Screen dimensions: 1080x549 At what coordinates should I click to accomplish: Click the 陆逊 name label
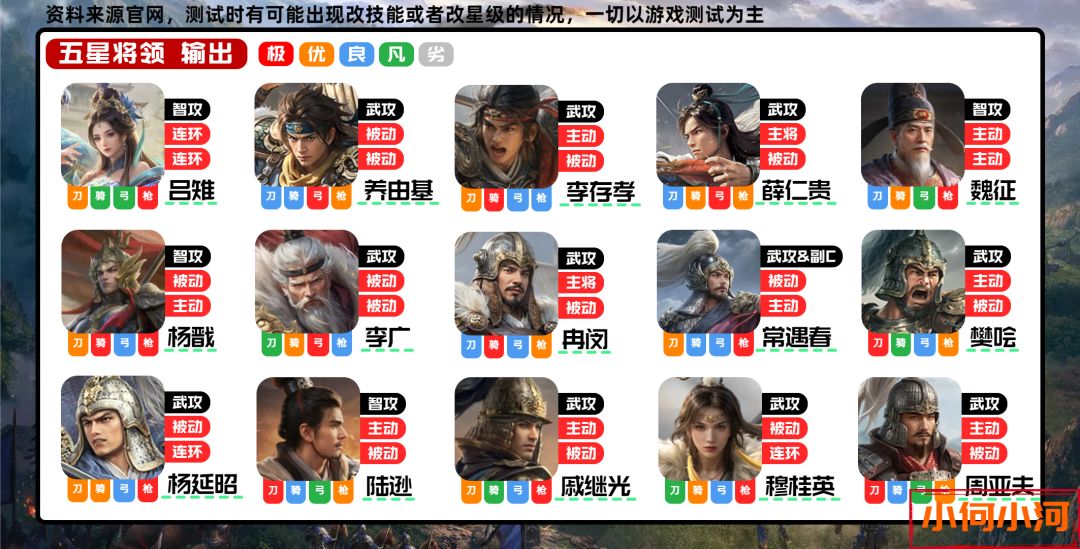coord(389,486)
